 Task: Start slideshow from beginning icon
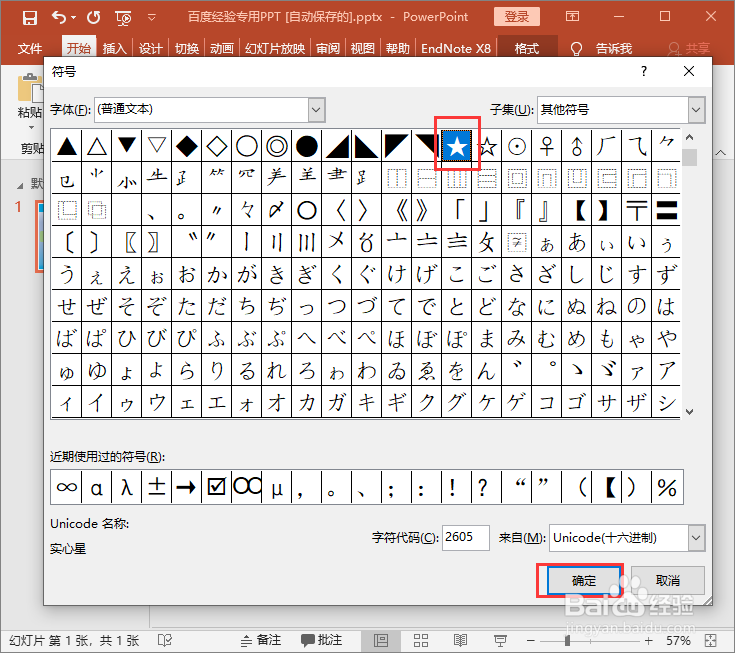pyautogui.click(x=123, y=18)
